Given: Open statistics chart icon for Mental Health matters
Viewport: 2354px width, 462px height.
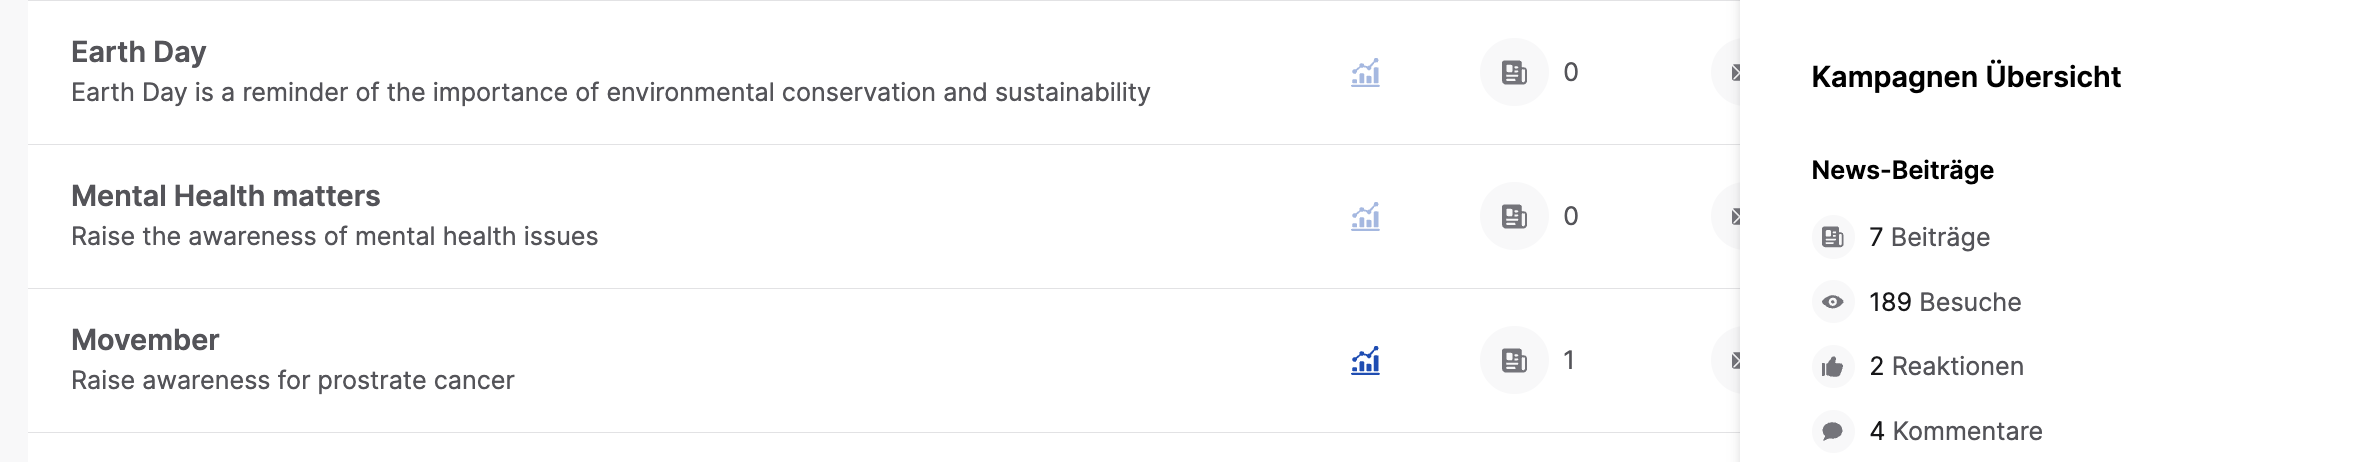Looking at the screenshot, I should click(1365, 217).
